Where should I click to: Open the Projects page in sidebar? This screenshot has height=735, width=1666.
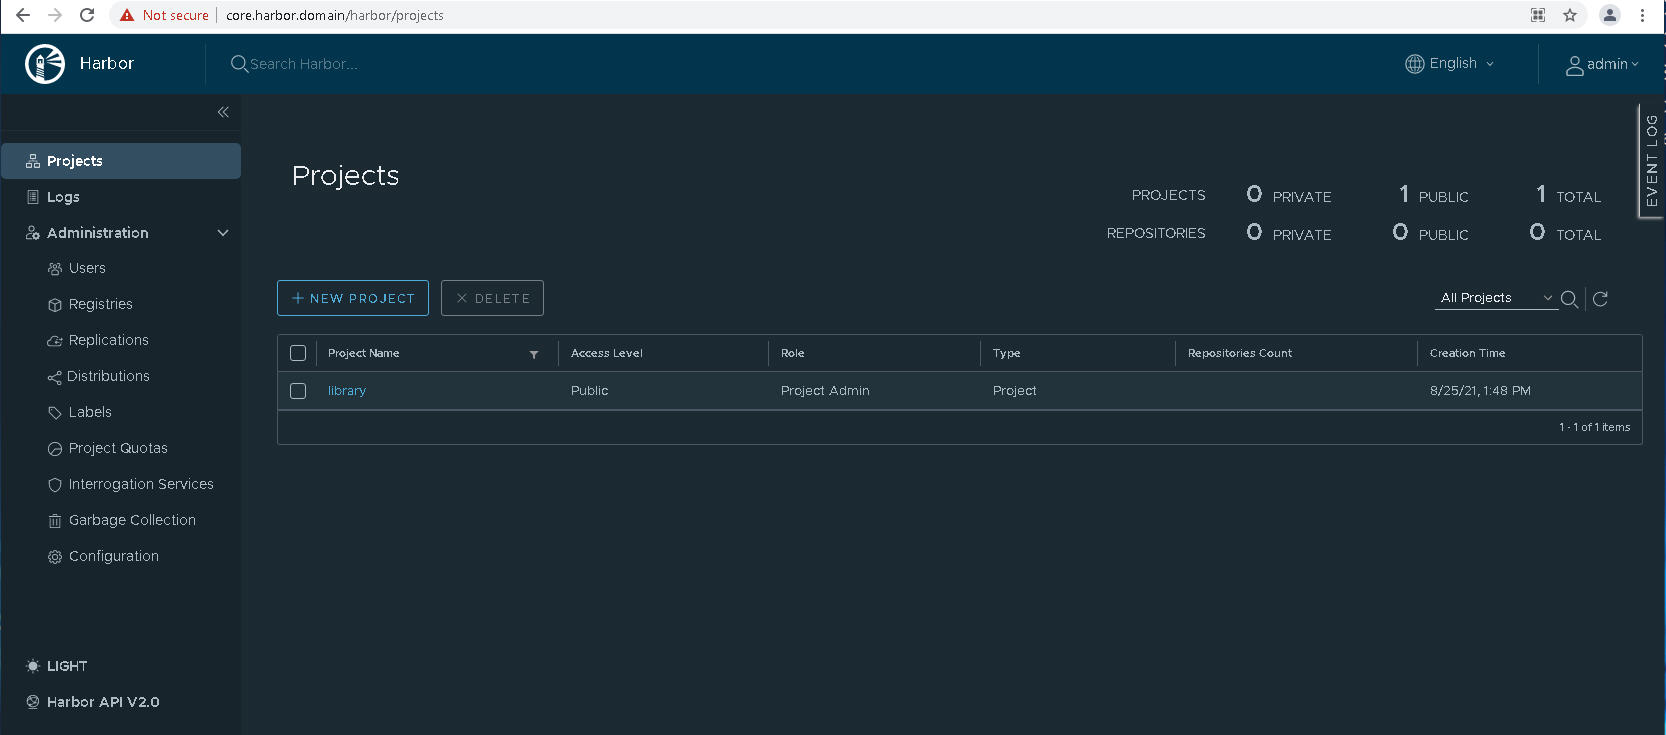[x=121, y=161]
